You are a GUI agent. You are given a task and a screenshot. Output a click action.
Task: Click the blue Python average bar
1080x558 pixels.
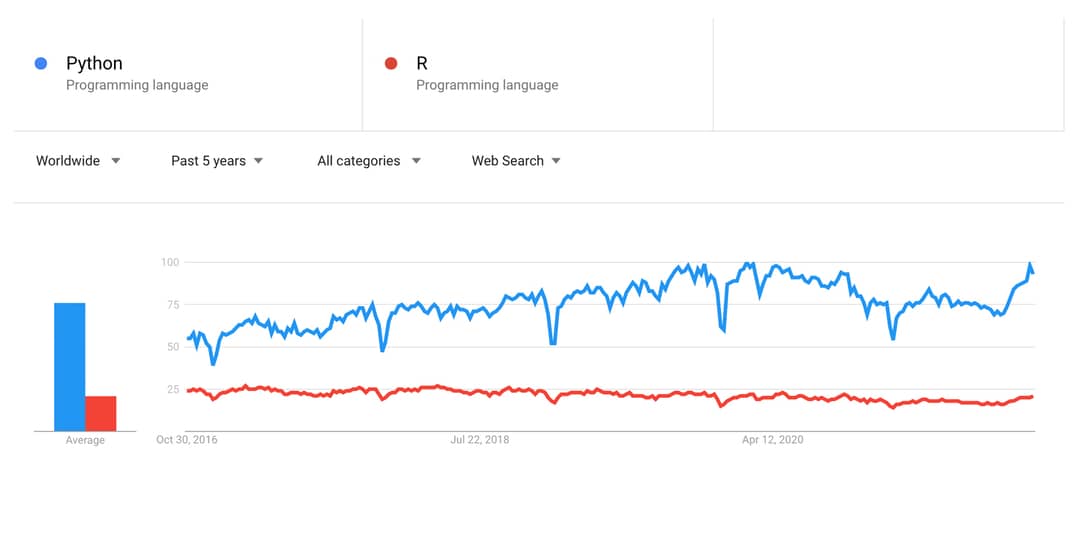click(70, 367)
